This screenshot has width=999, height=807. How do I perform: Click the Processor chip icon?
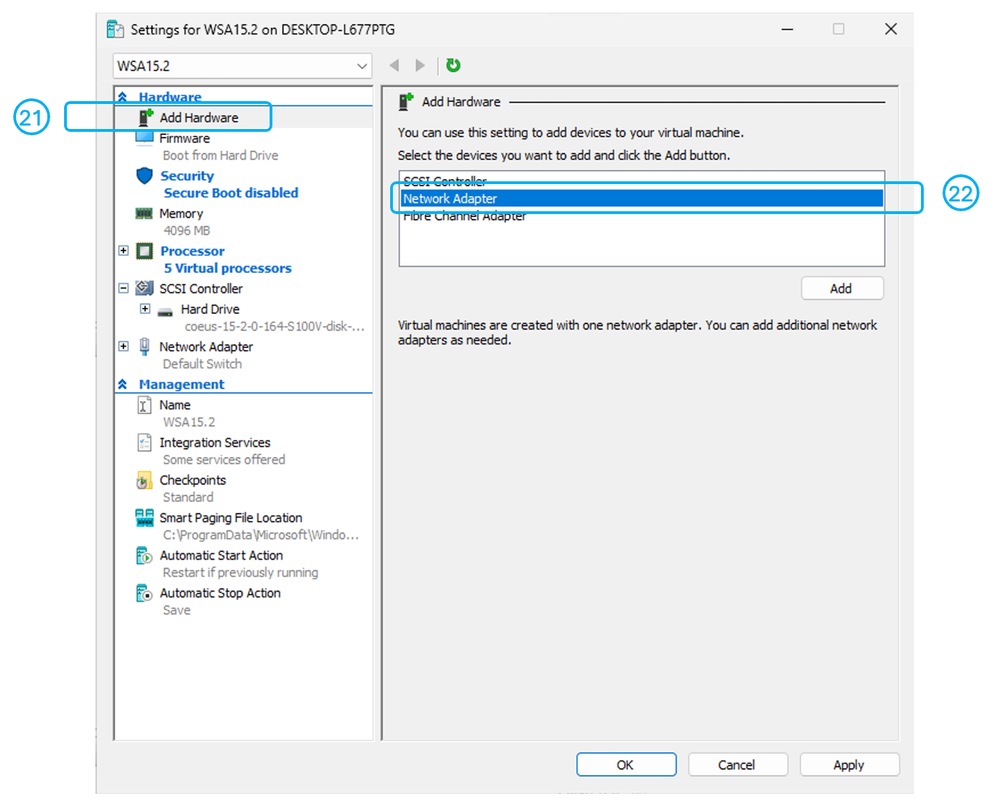pyautogui.click(x=145, y=251)
